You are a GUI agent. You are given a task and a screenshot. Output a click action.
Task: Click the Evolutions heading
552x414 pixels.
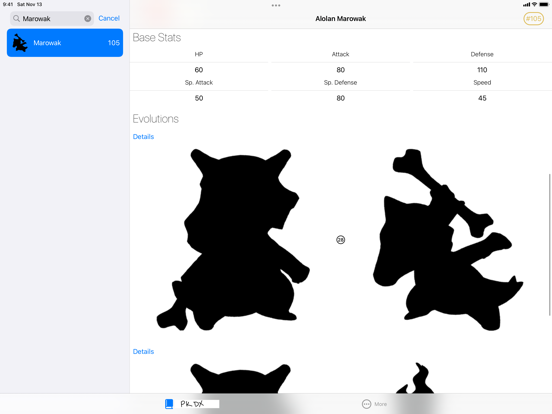[156, 119]
